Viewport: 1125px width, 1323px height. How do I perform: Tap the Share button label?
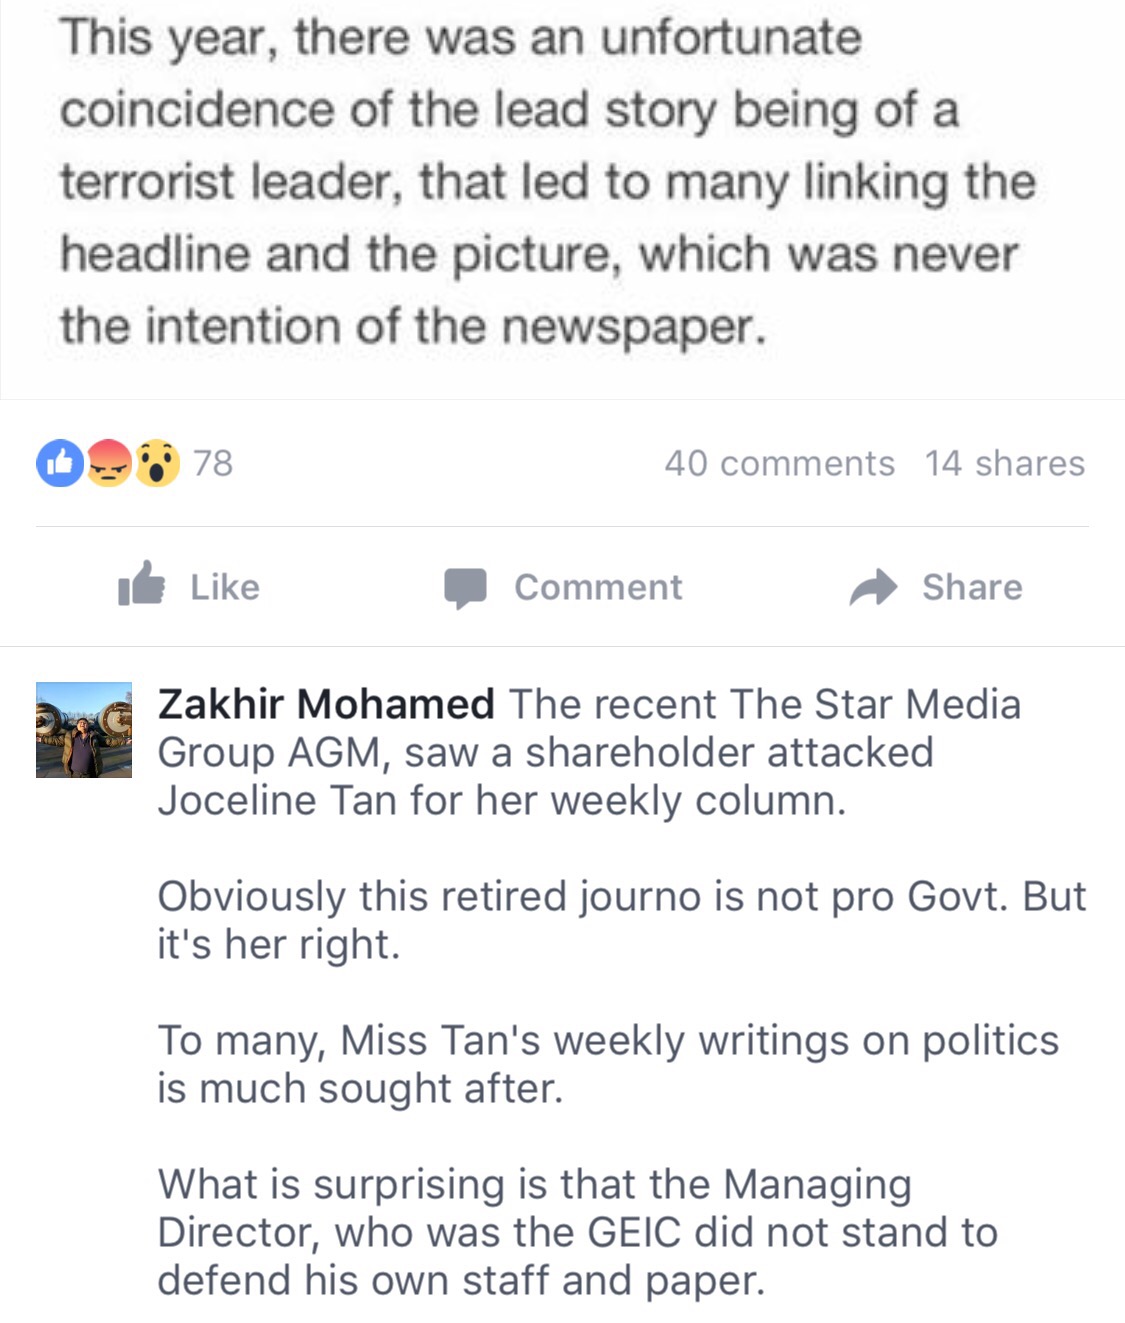pos(972,587)
